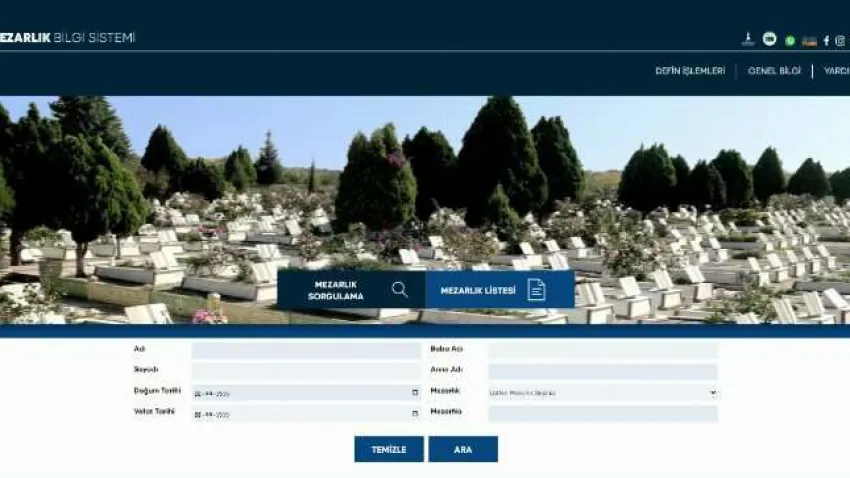Viewport: 850px width, 478px height.
Task: Open the Defin İşlemleri menu
Action: (690, 71)
